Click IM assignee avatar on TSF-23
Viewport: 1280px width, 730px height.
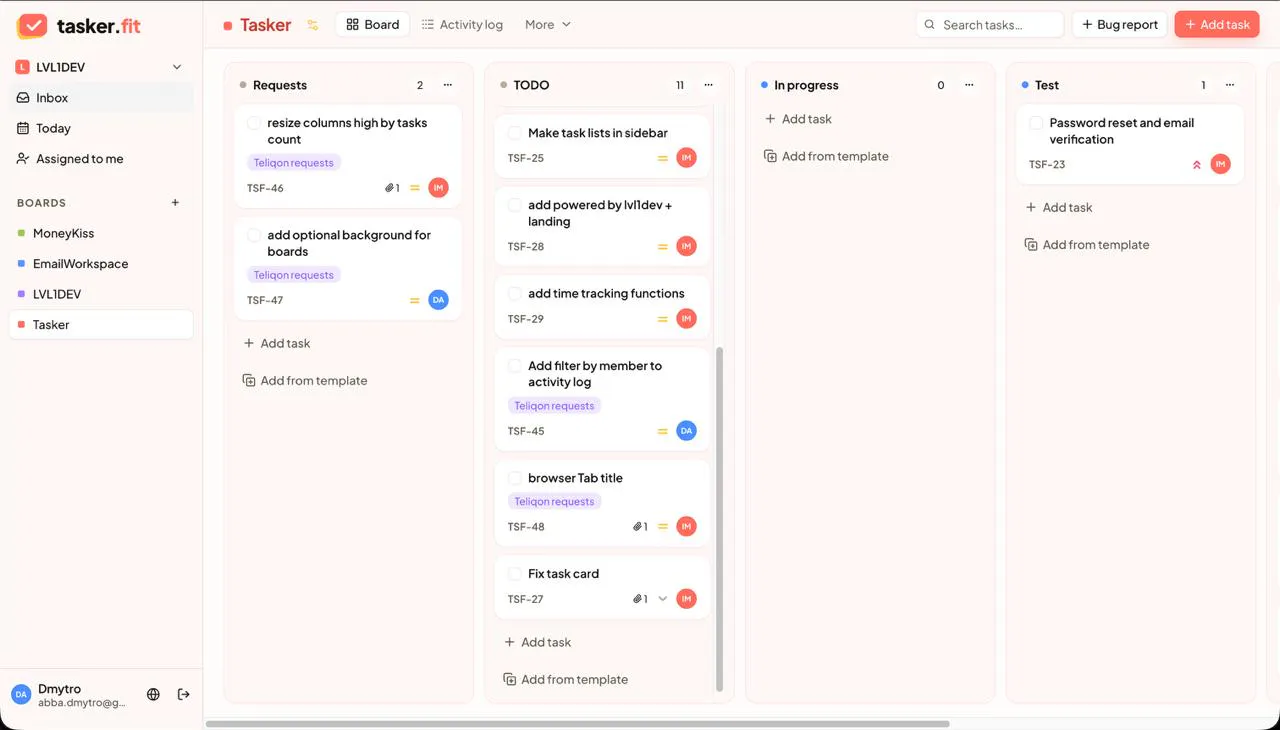click(1220, 164)
